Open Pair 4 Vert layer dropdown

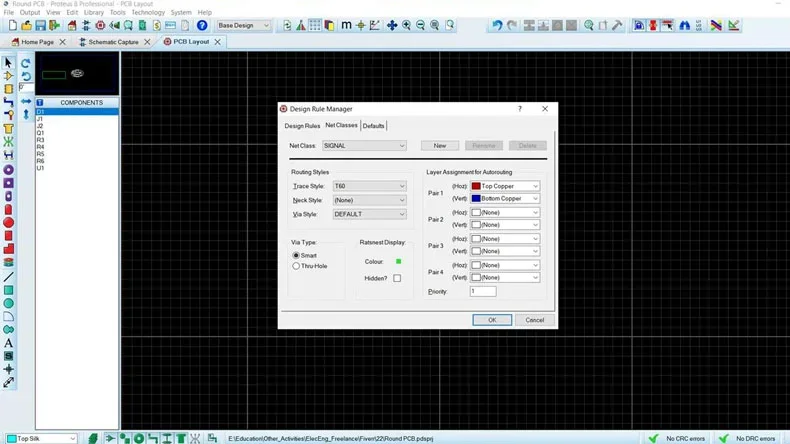(x=505, y=278)
